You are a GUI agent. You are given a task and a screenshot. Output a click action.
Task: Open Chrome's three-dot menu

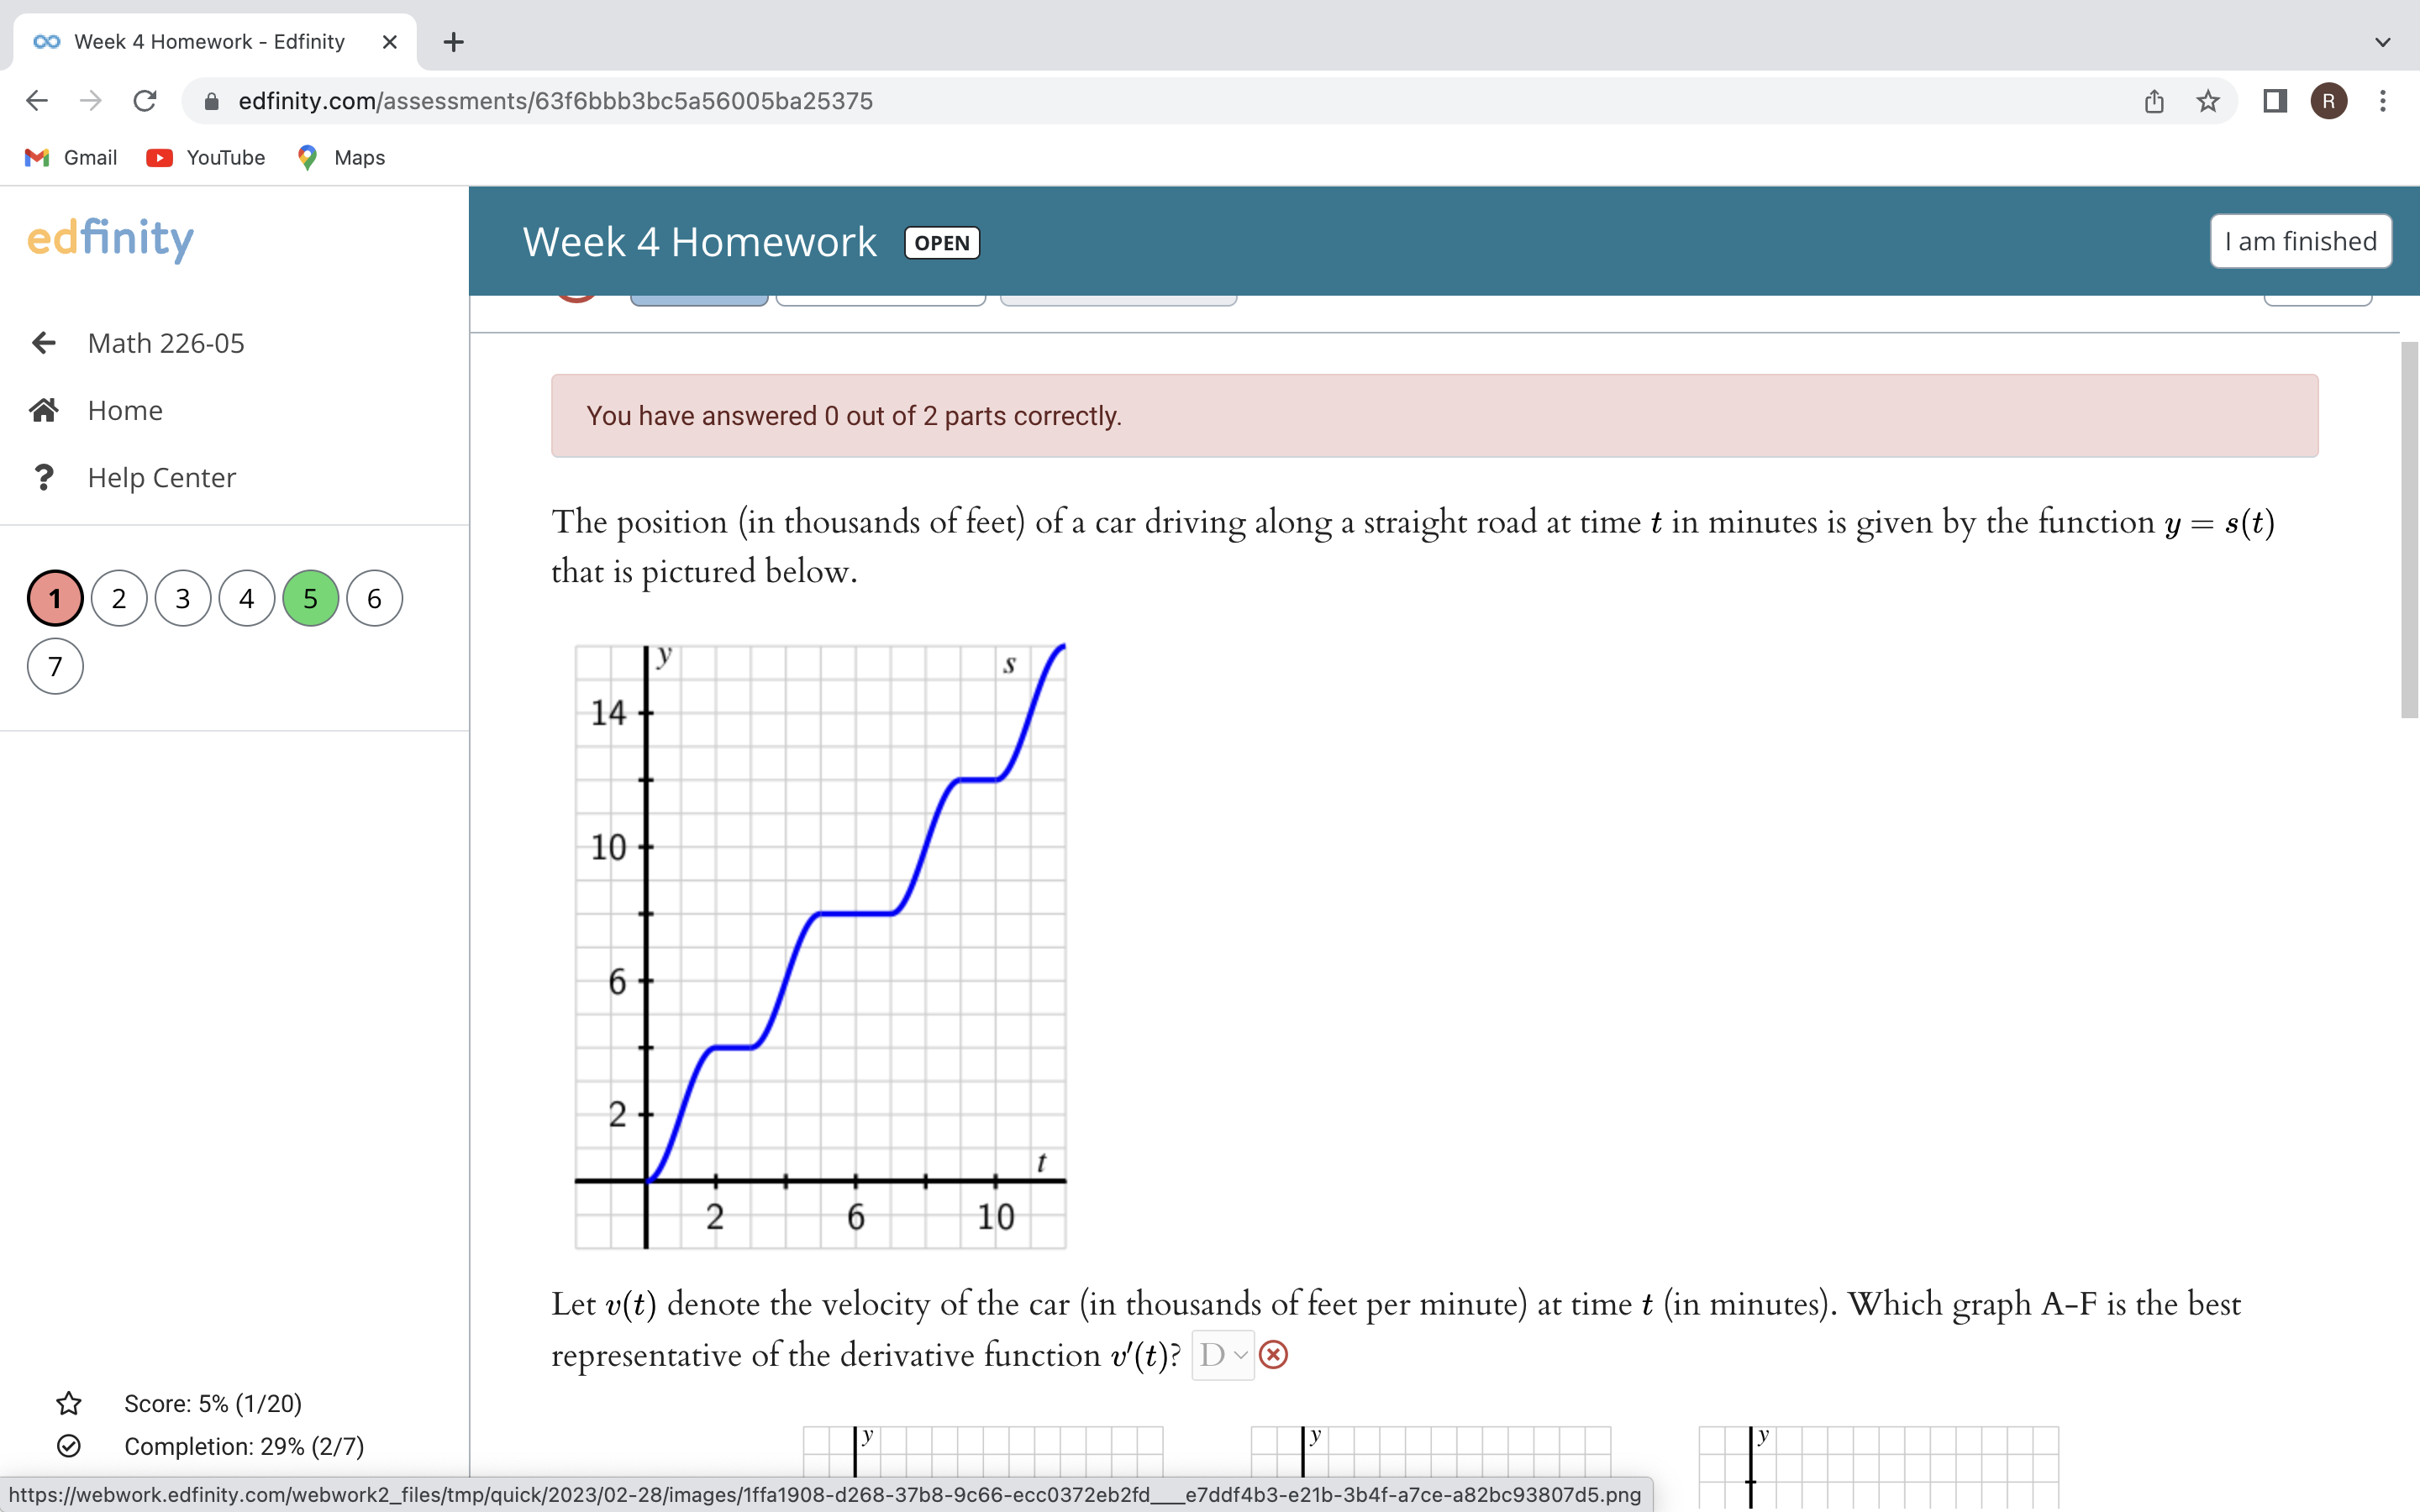(x=2383, y=101)
